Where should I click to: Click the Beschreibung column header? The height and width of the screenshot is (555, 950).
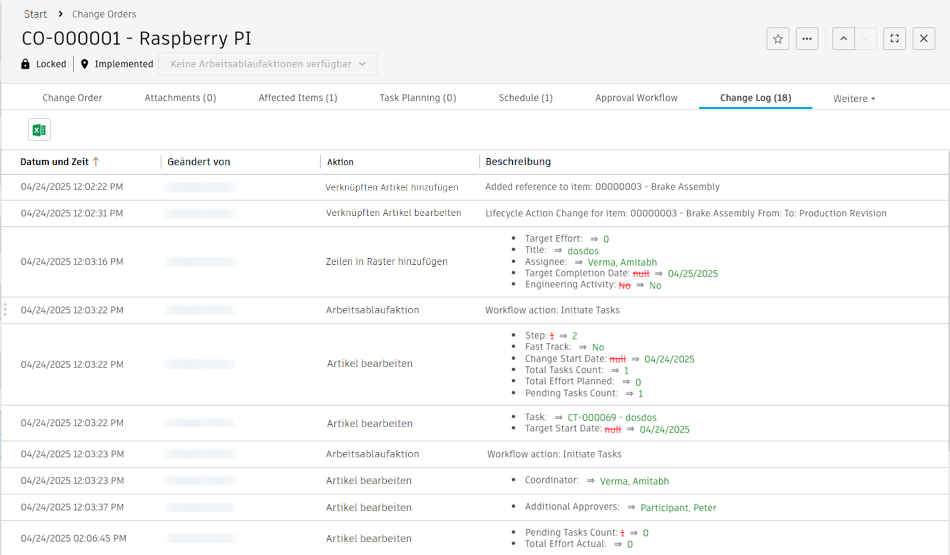click(518, 162)
